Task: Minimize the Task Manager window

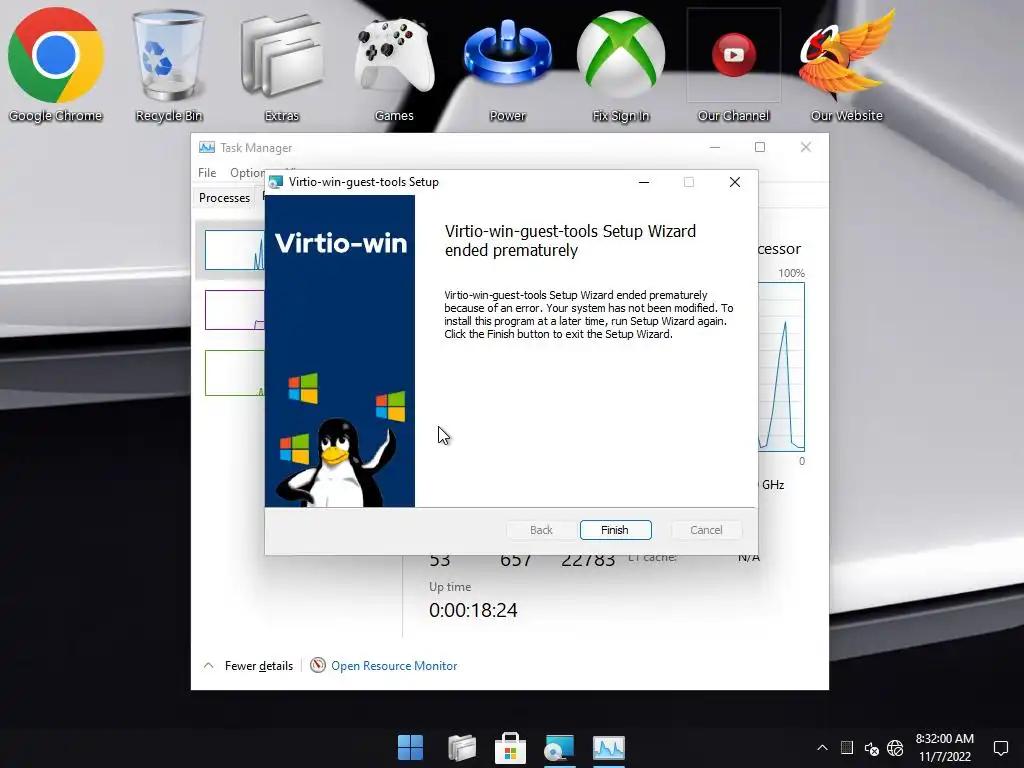Action: click(x=714, y=147)
